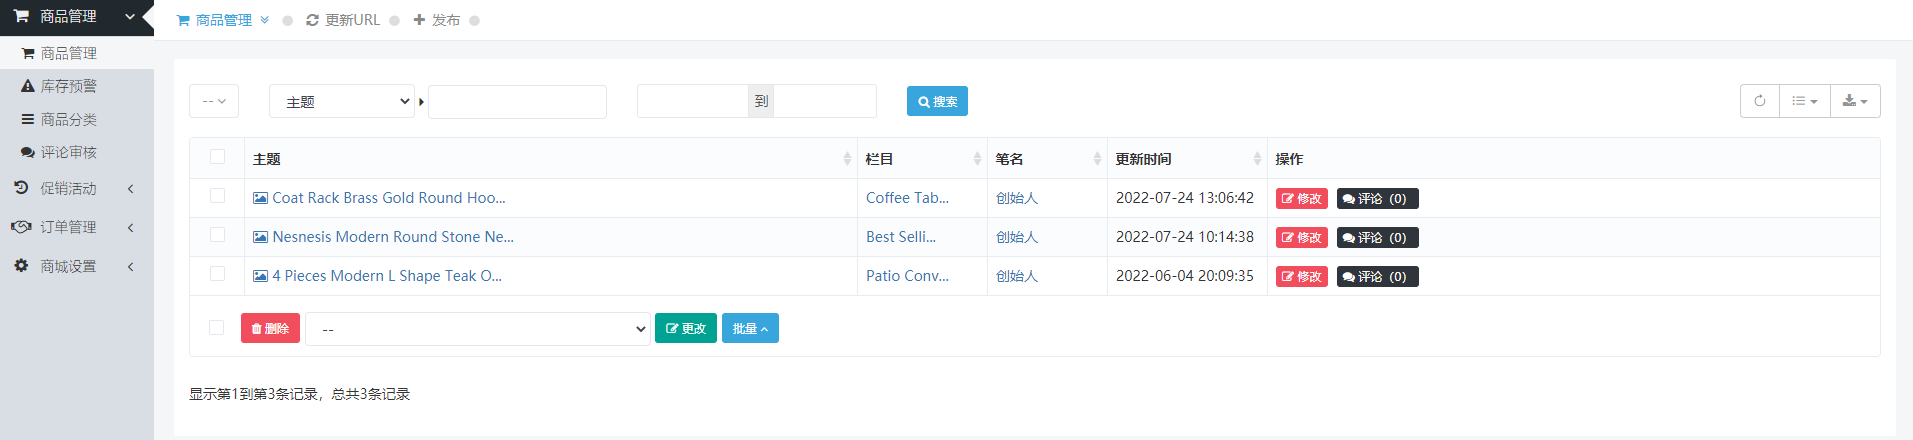Click the 2022-06-04 20:09:35 timestamp
The height and width of the screenshot is (440, 1913).
[x=1185, y=276]
